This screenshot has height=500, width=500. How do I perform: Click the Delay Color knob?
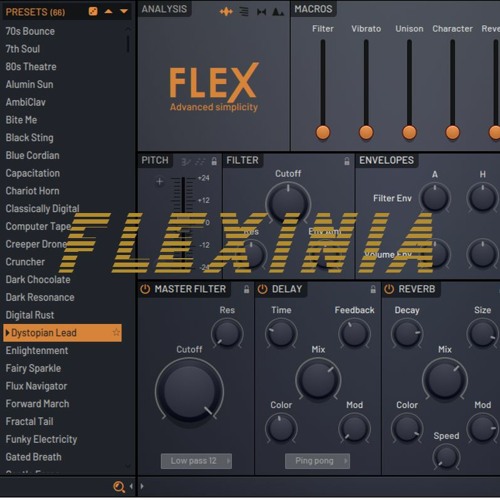coord(281,428)
